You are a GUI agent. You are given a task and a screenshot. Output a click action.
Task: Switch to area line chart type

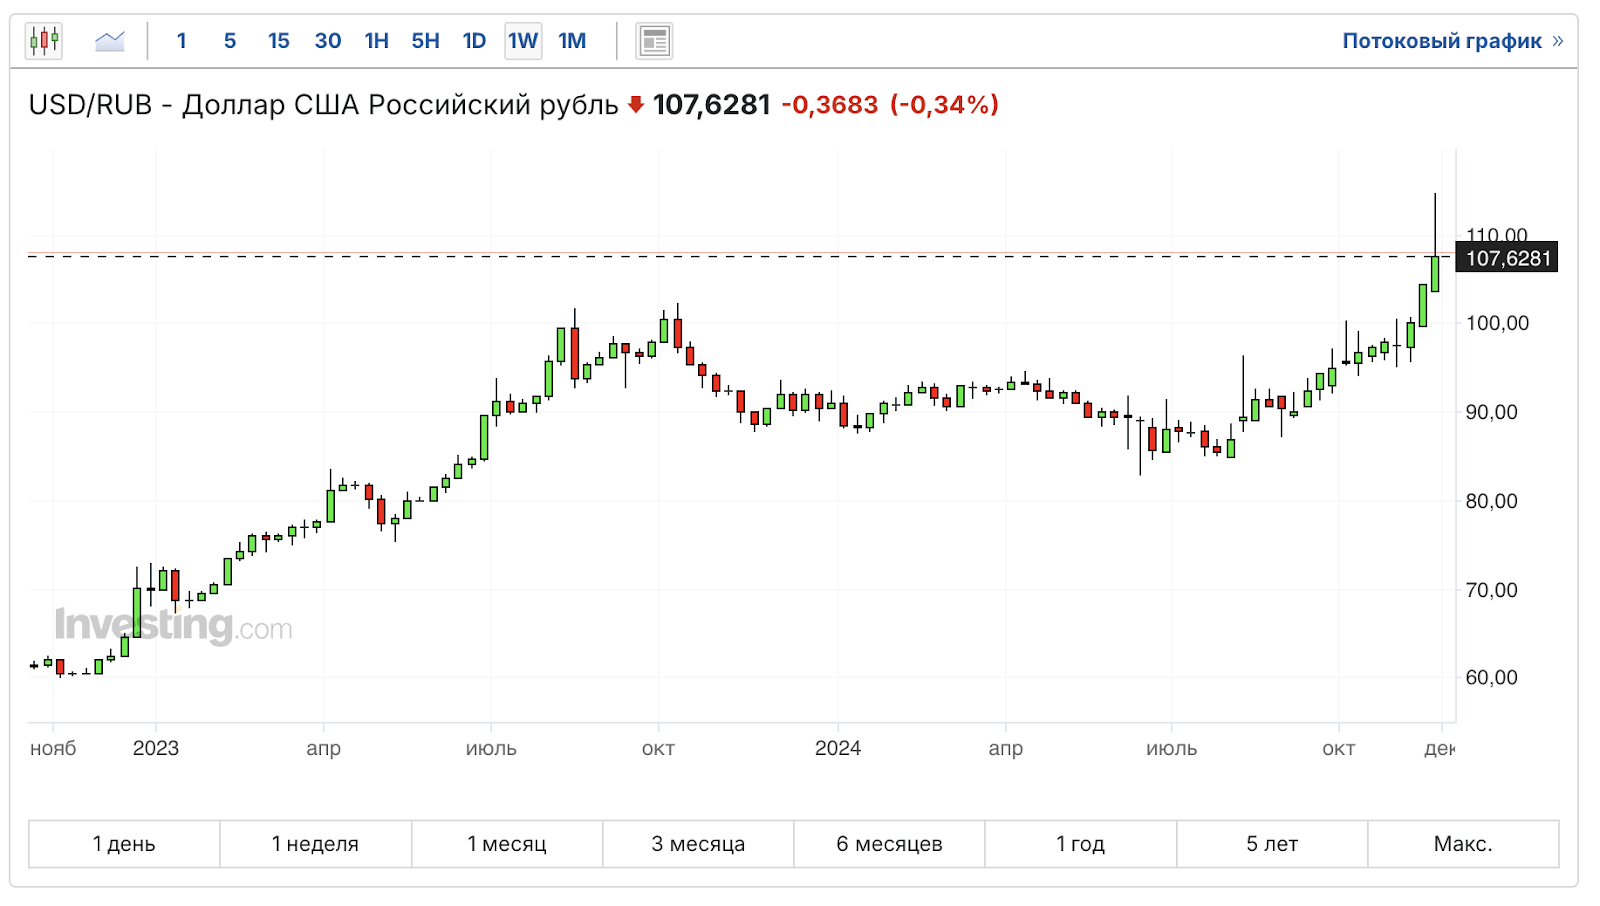[109, 41]
